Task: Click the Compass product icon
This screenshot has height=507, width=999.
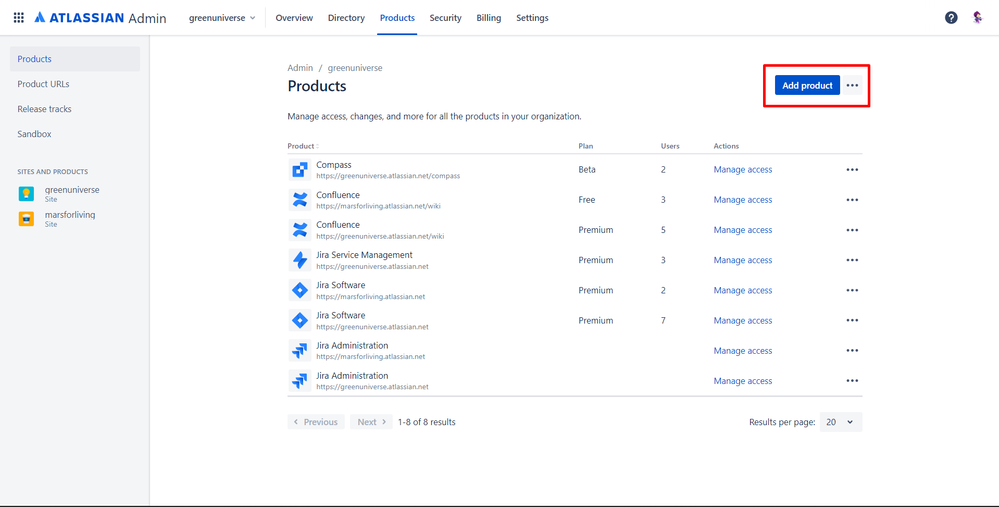Action: (300, 170)
